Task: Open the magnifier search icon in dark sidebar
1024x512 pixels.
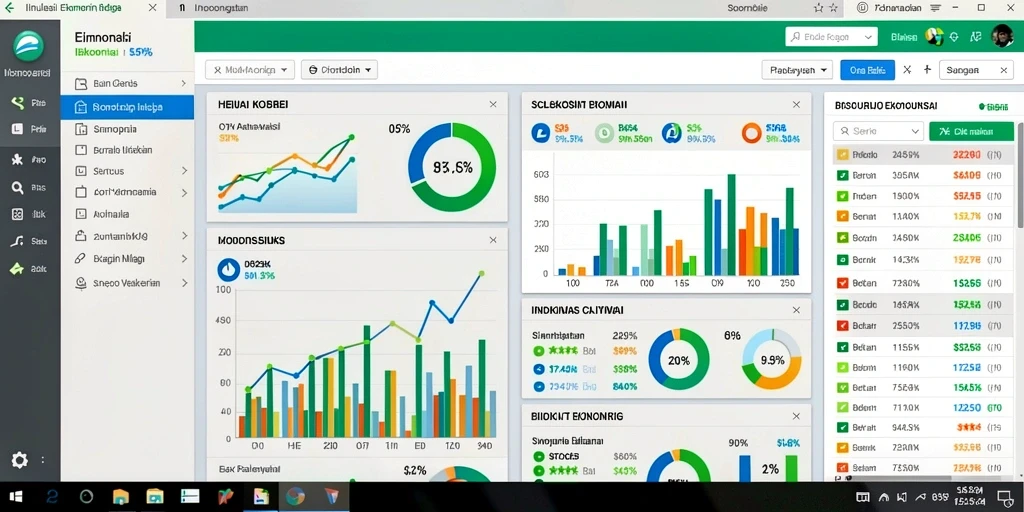Action: (18, 187)
